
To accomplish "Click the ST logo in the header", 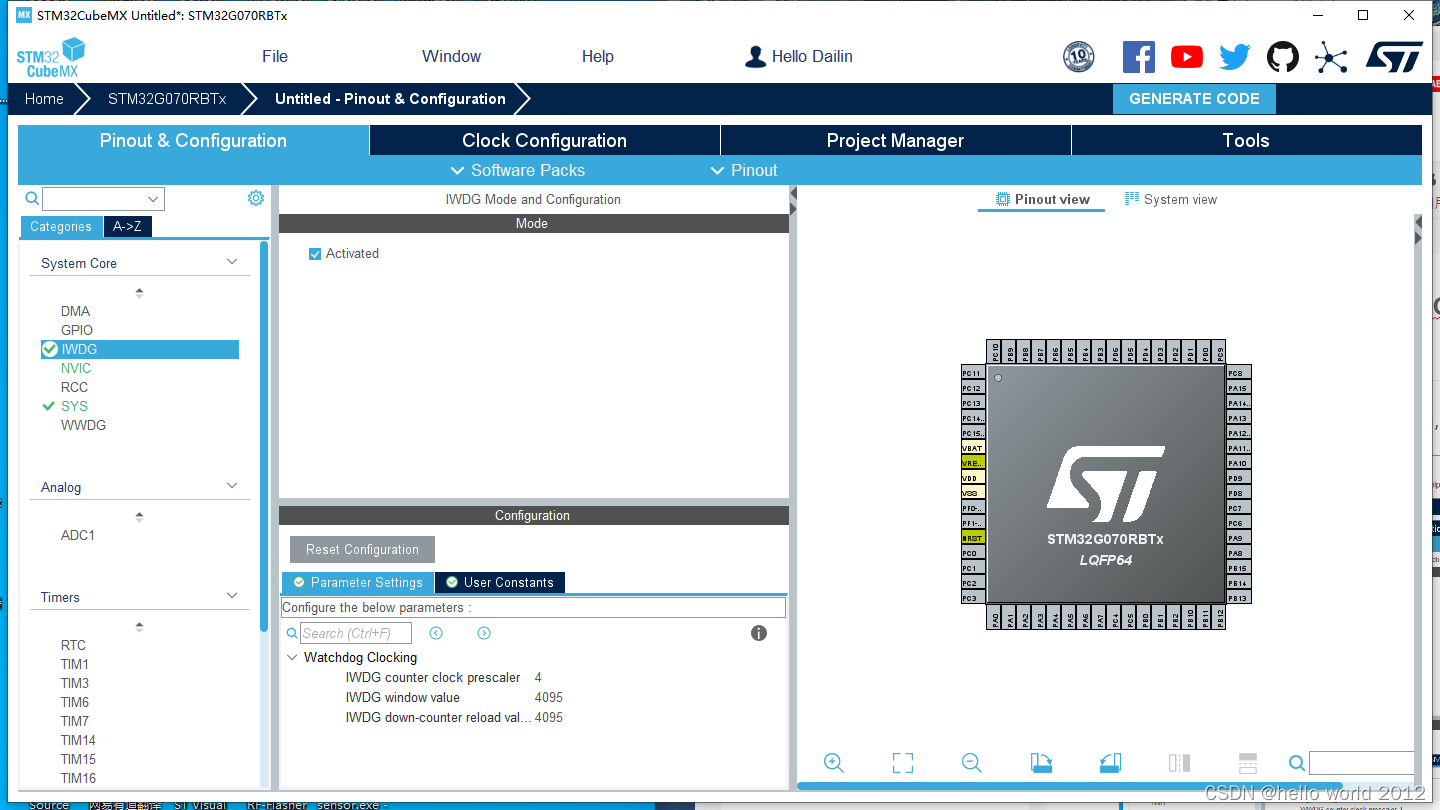I will [1394, 57].
